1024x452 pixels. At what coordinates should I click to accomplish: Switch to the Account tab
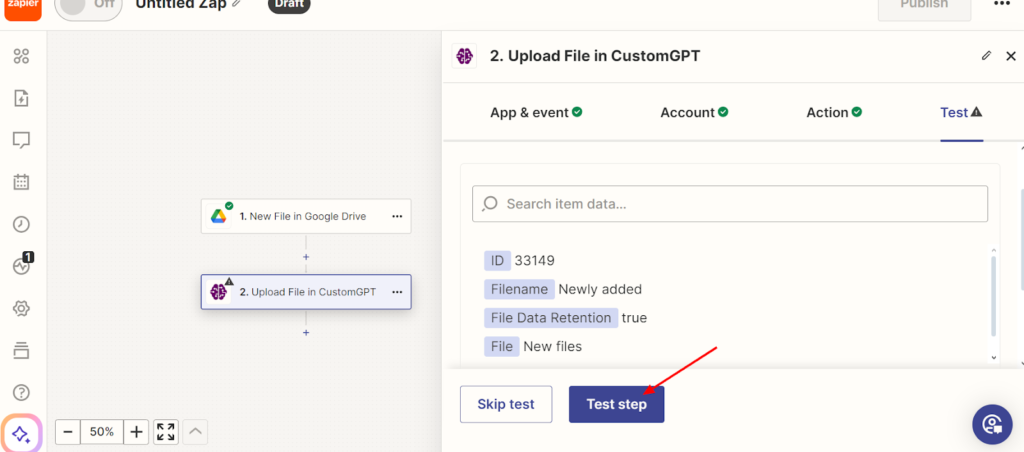click(694, 113)
